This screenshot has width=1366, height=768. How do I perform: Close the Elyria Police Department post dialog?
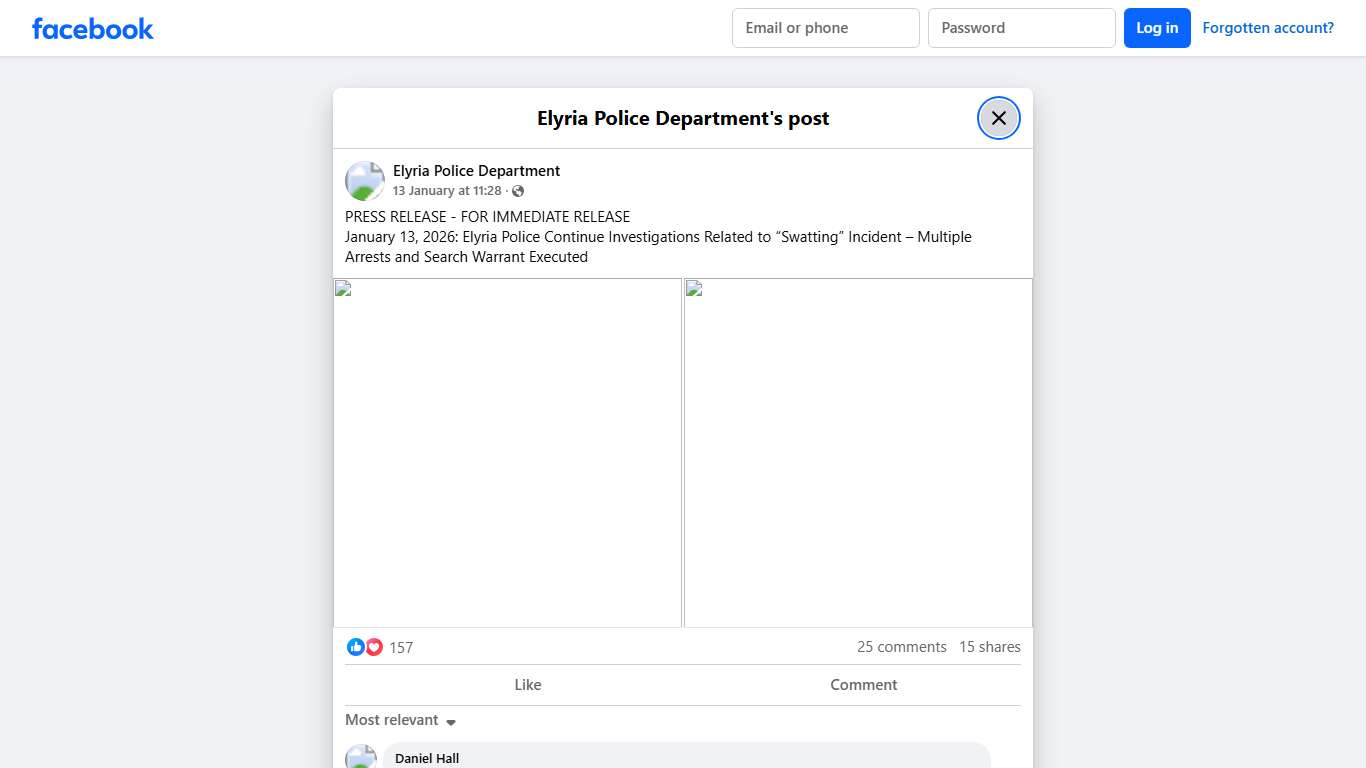pyautogui.click(x=998, y=117)
